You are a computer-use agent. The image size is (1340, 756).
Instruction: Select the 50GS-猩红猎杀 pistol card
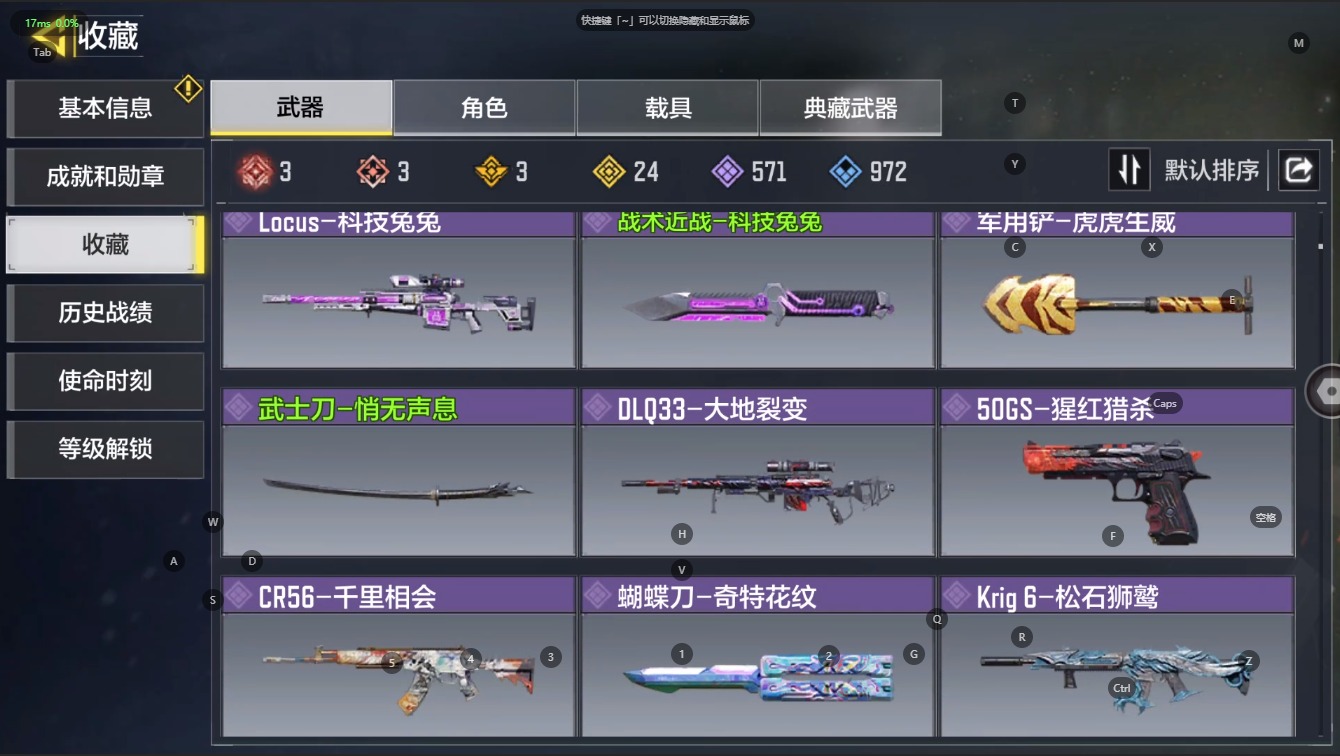click(x=1117, y=472)
